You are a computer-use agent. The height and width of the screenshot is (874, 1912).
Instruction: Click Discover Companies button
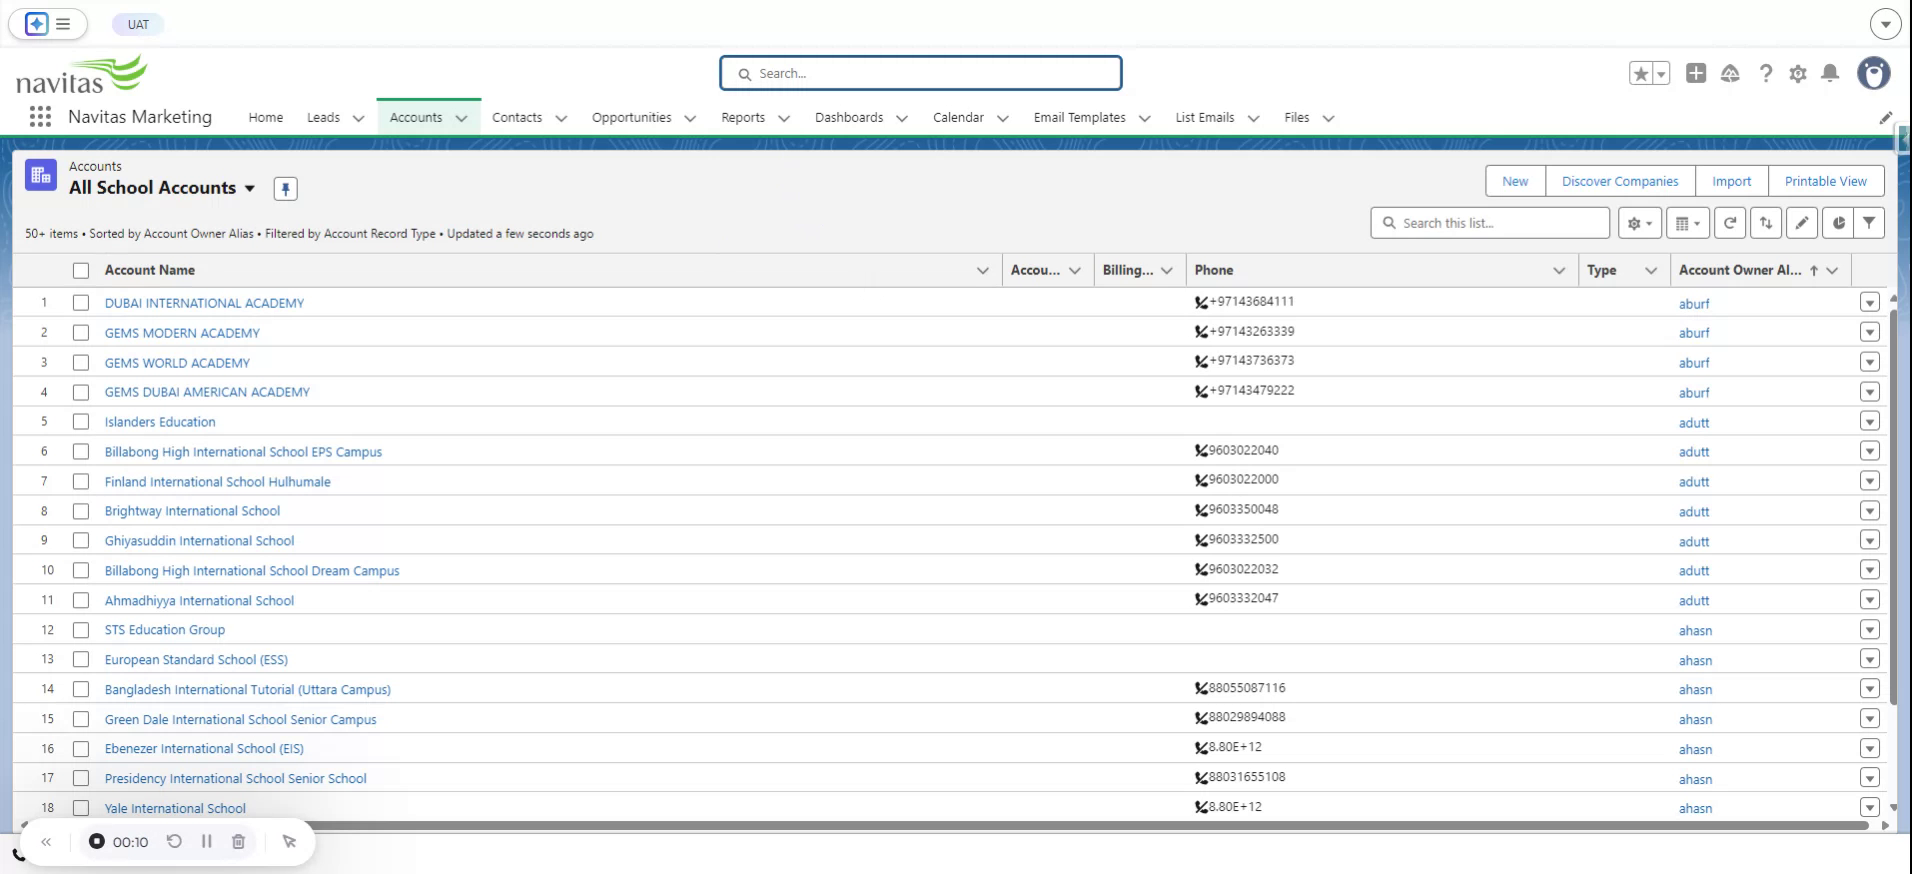[1620, 181]
